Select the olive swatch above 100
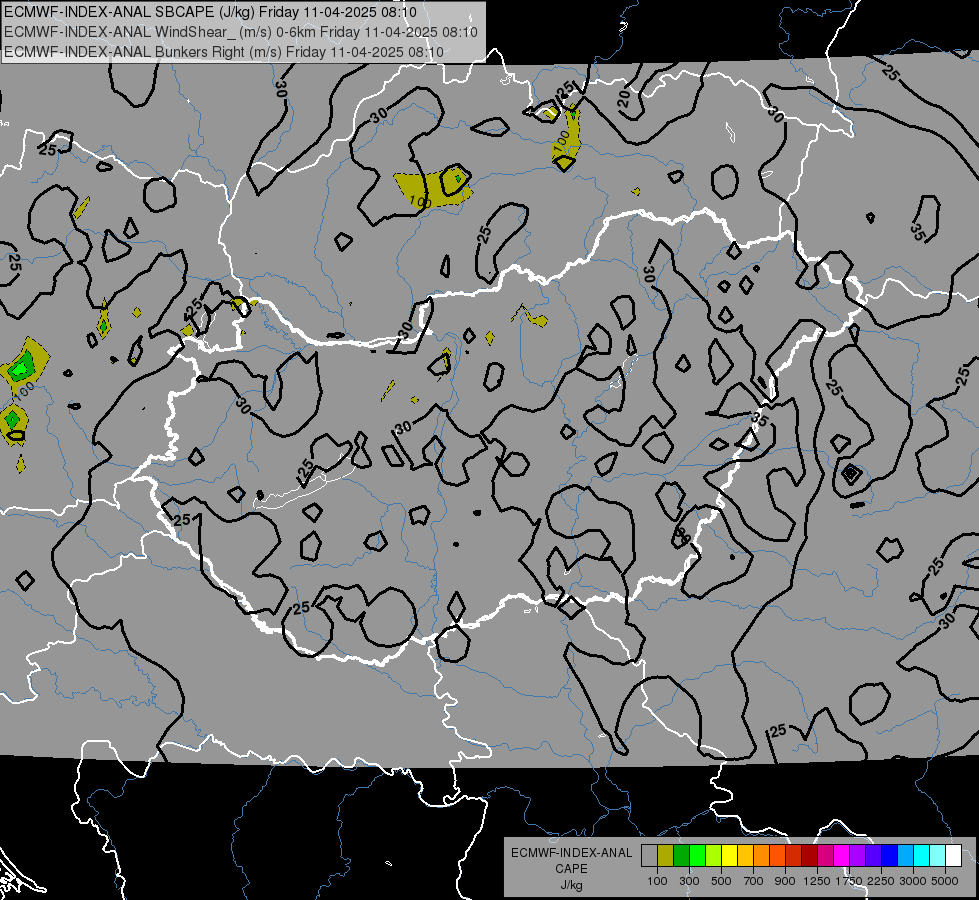Screen dimensions: 979x900 click(x=666, y=856)
